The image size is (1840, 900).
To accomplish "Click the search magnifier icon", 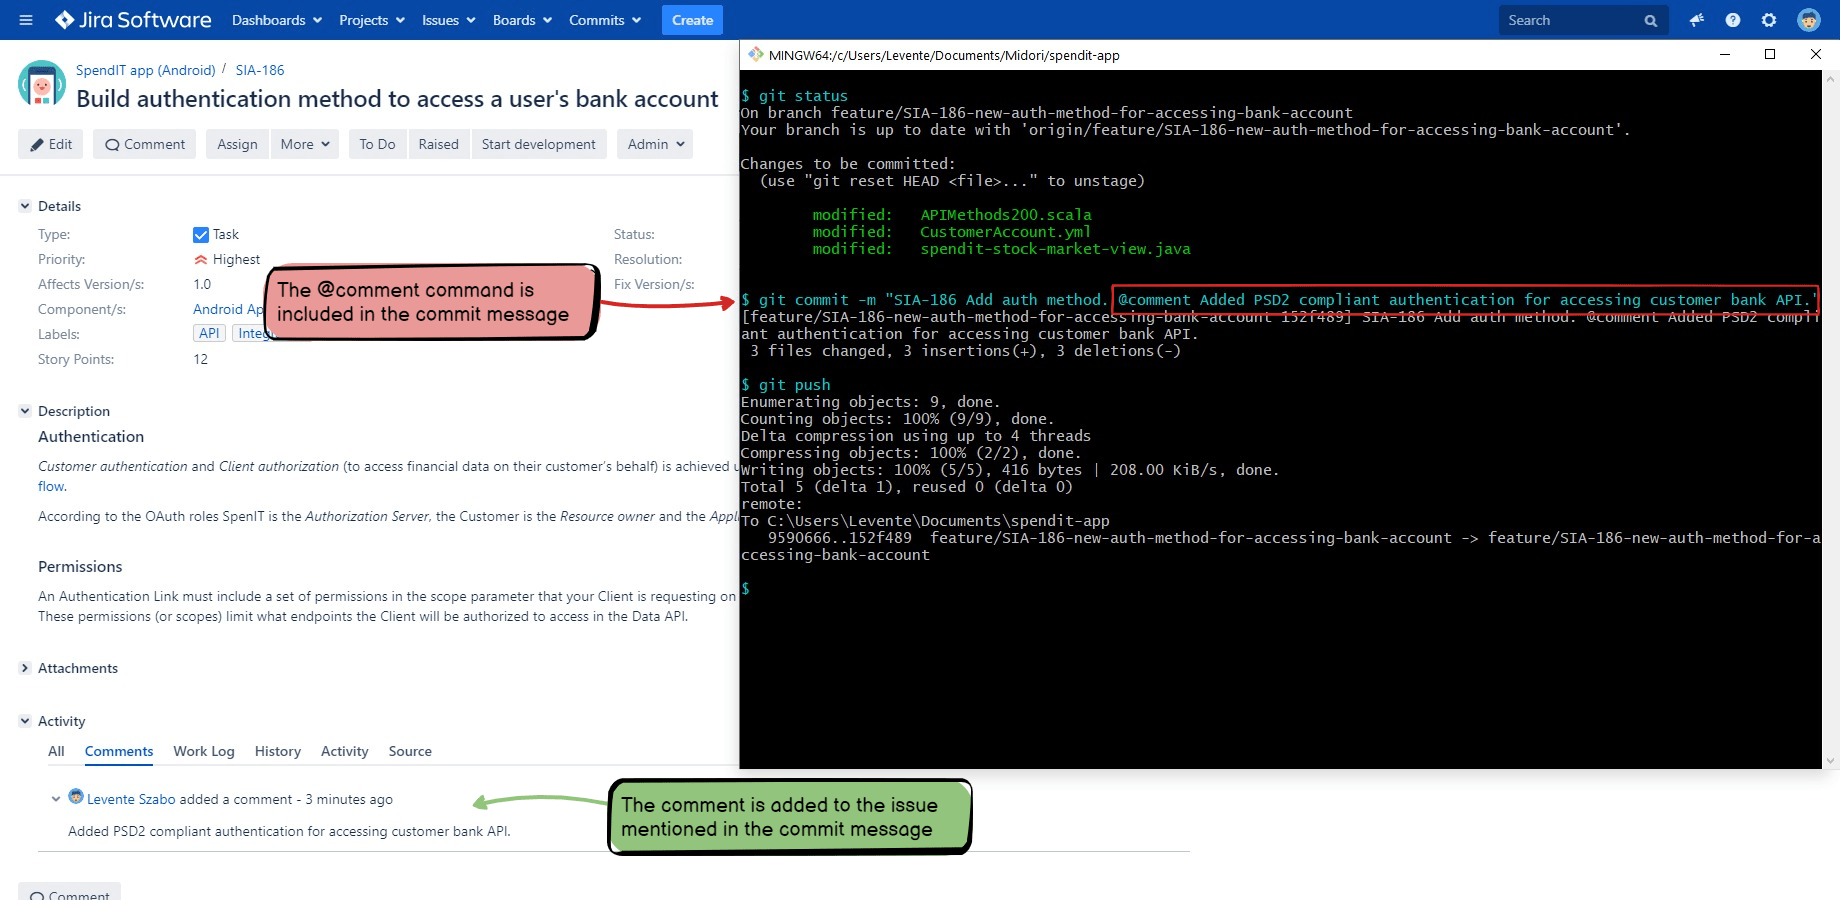I will tap(1650, 20).
